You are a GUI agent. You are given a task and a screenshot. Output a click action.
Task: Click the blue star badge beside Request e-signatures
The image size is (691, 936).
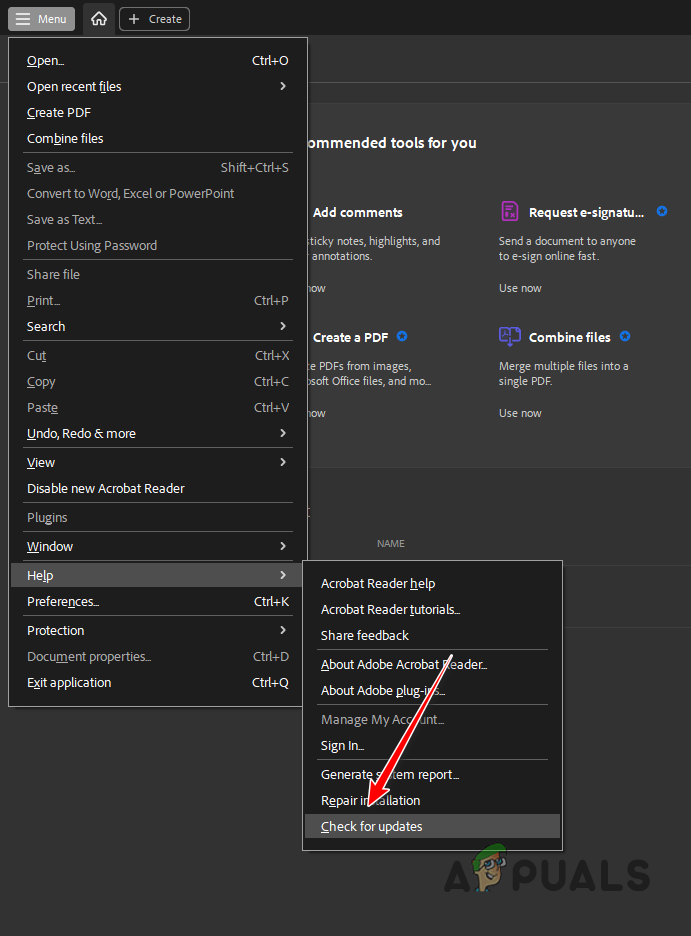coord(662,211)
